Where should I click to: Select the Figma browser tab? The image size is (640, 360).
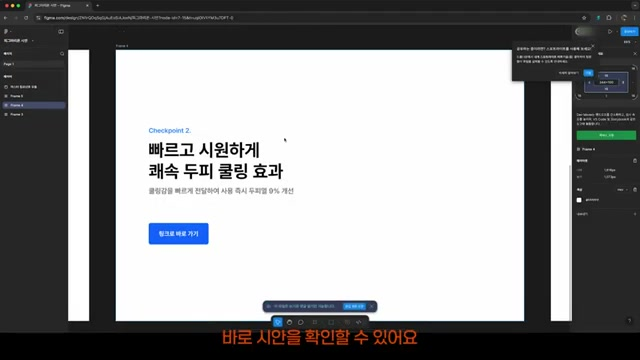(x=58, y=6)
